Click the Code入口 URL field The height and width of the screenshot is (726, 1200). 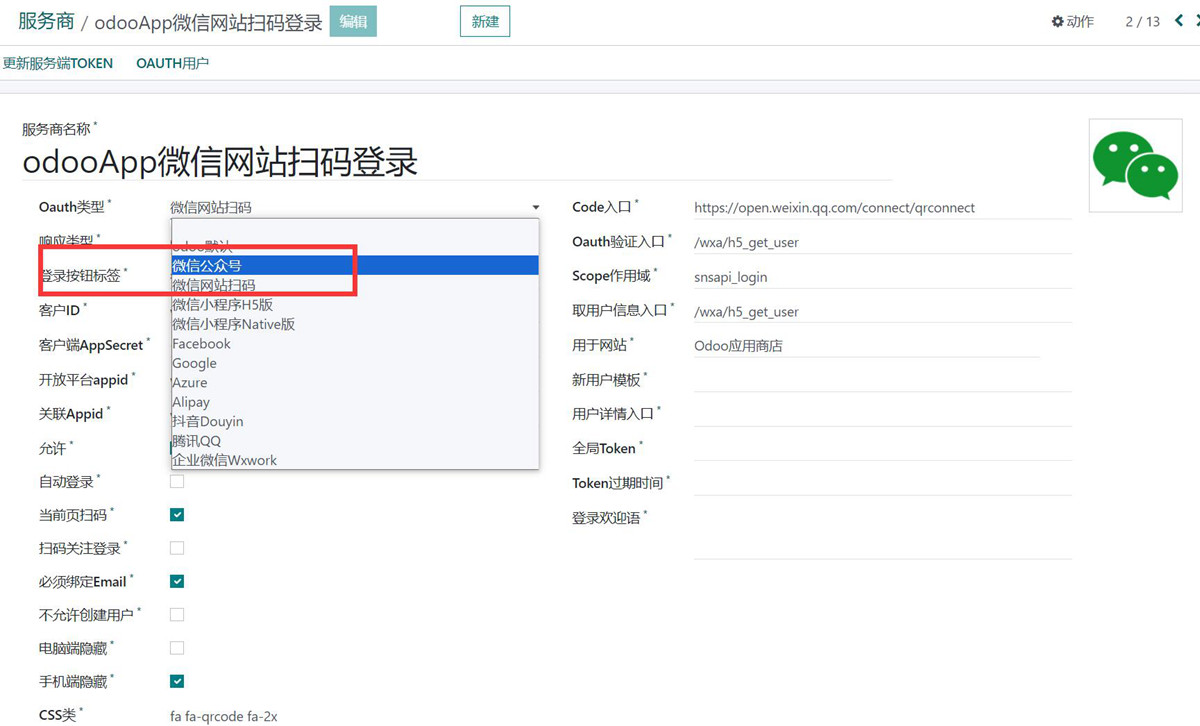pyautogui.click(x=882, y=208)
